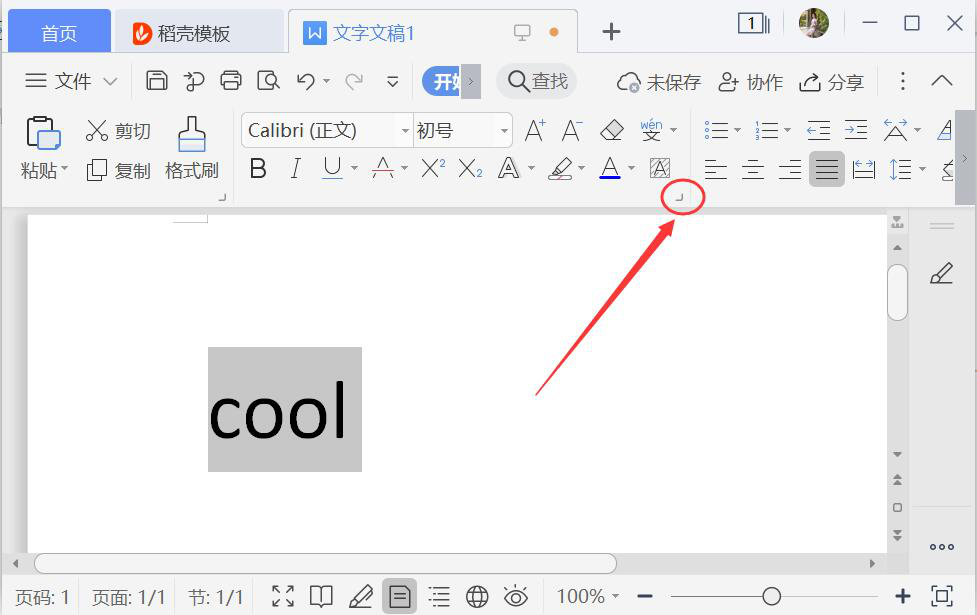This screenshot has height=615, width=977.
Task: Click the zoom slider handle
Action: [x=771, y=596]
